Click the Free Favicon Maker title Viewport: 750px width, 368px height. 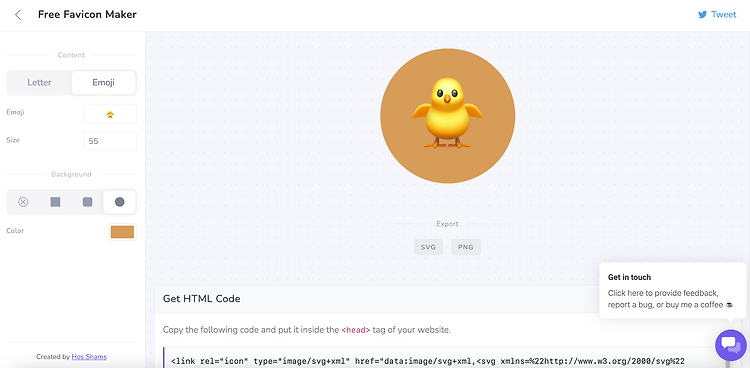[x=87, y=14]
